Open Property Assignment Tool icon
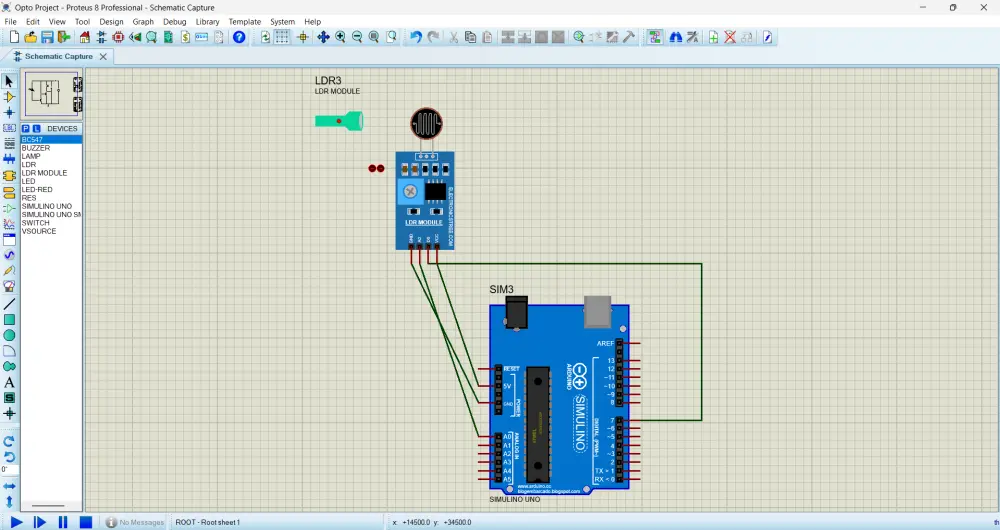The width and height of the screenshot is (1000, 530). (692, 37)
